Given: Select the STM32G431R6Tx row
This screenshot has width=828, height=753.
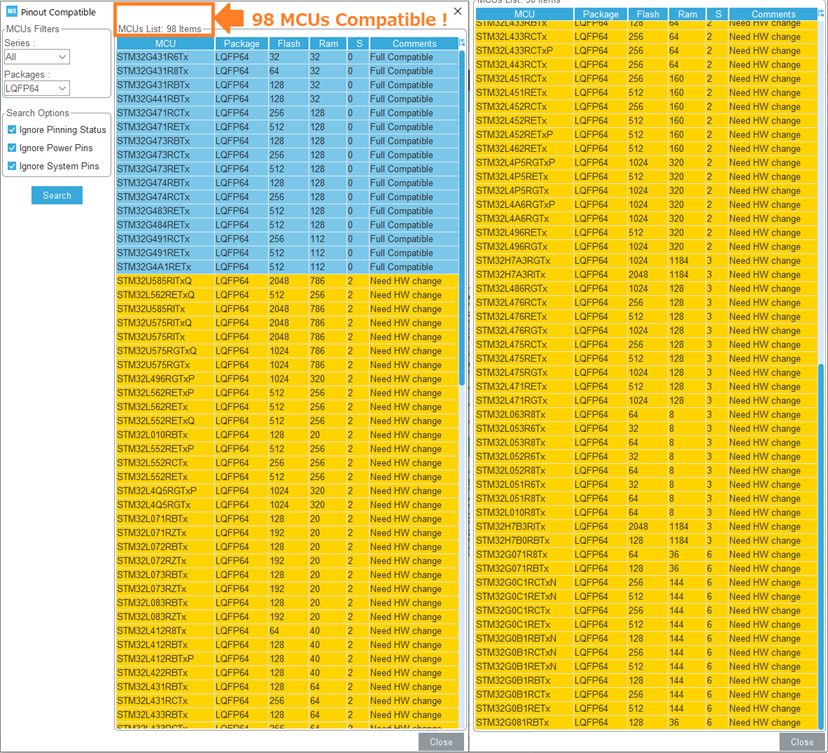Looking at the screenshot, I should tap(287, 57).
